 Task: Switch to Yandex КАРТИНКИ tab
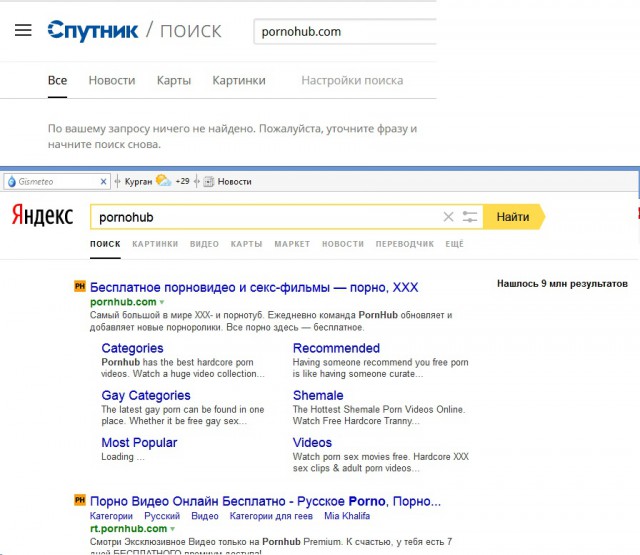[155, 244]
